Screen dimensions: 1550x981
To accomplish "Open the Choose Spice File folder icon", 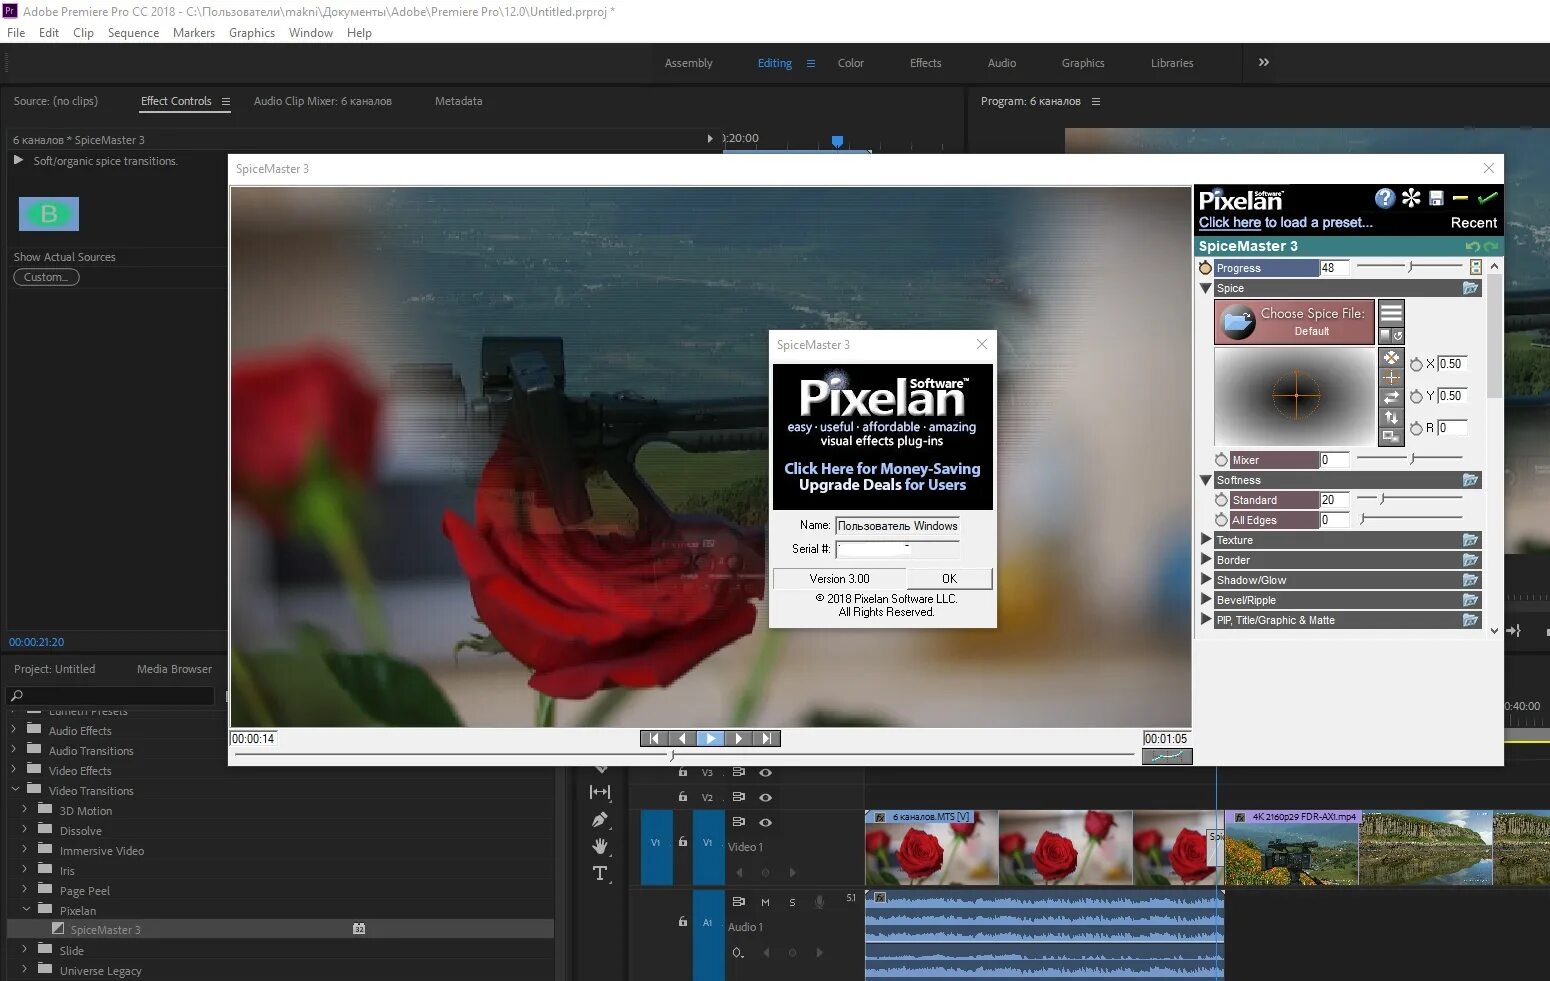I will point(1238,322).
